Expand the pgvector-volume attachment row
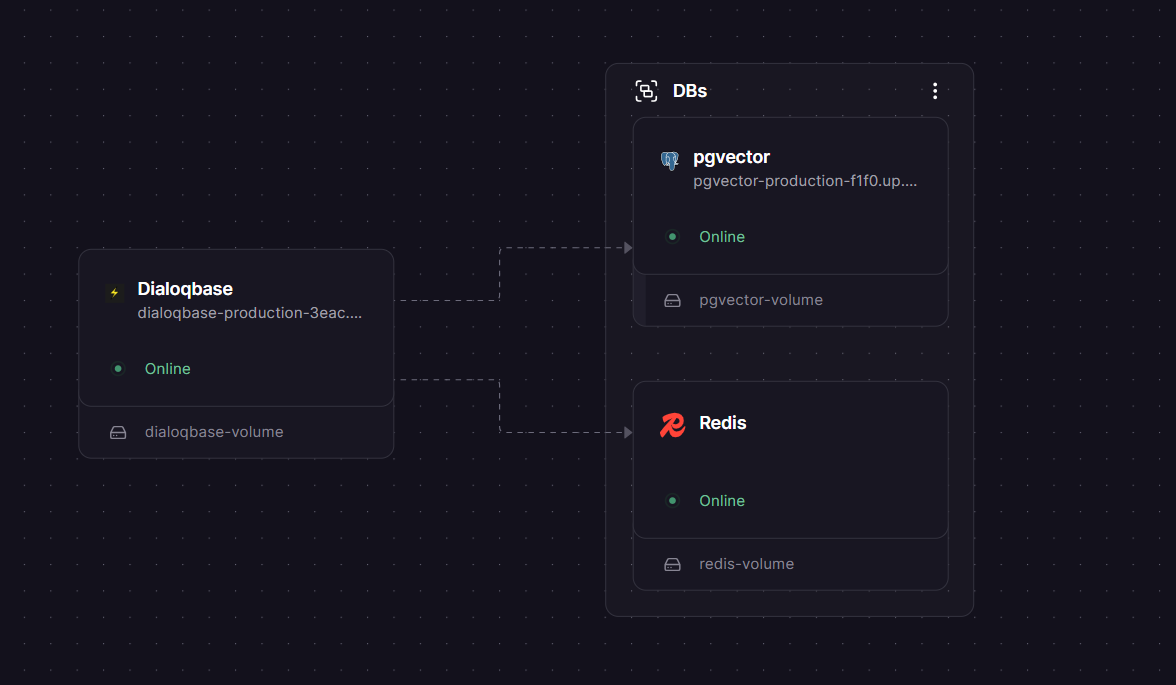Viewport: 1176px width, 685px height. coord(761,299)
